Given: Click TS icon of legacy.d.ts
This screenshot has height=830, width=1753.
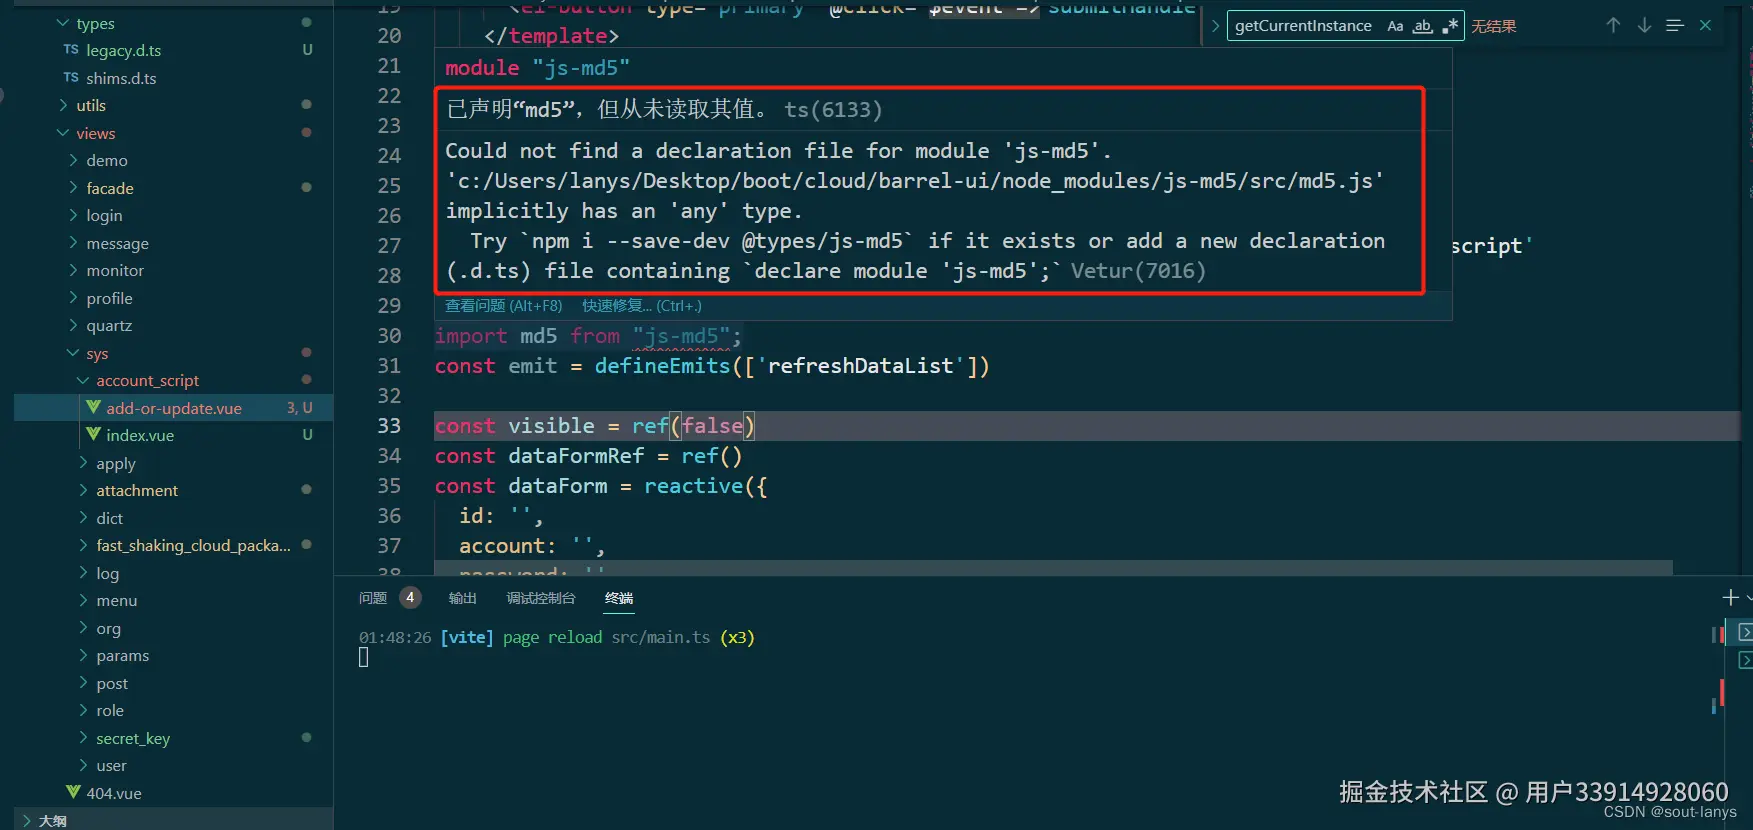Looking at the screenshot, I should pos(71,50).
